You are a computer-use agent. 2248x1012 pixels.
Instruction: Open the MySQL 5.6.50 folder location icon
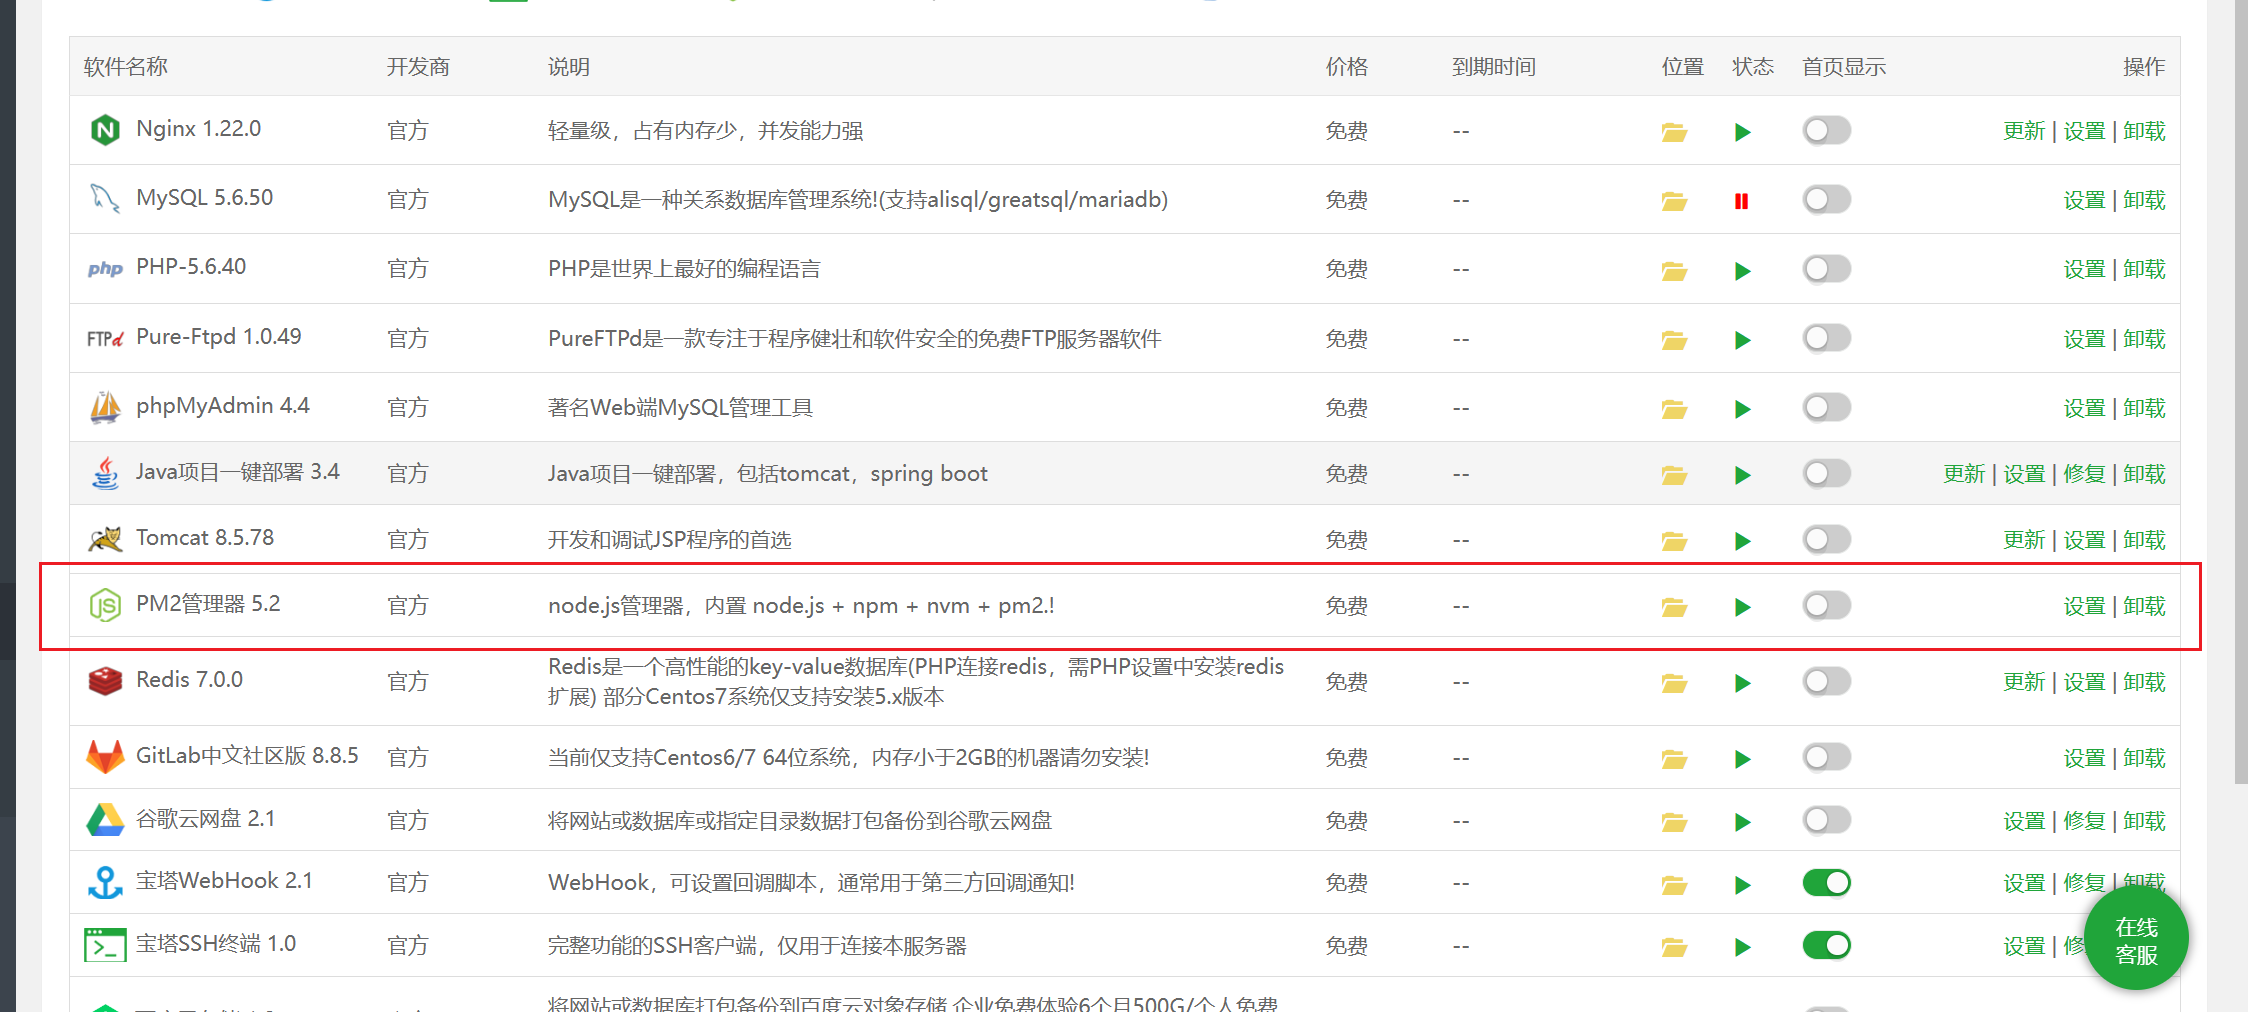[1674, 201]
